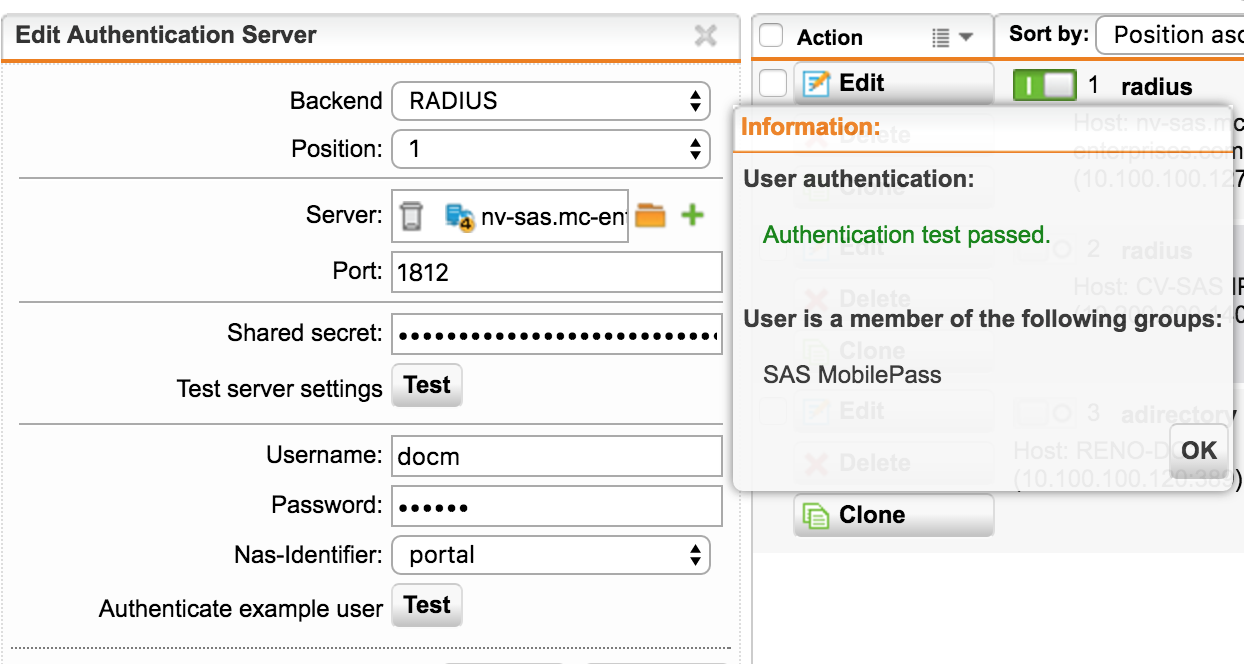Click the 'Information:' popup heading
This screenshot has width=1244, height=664.
[810, 127]
